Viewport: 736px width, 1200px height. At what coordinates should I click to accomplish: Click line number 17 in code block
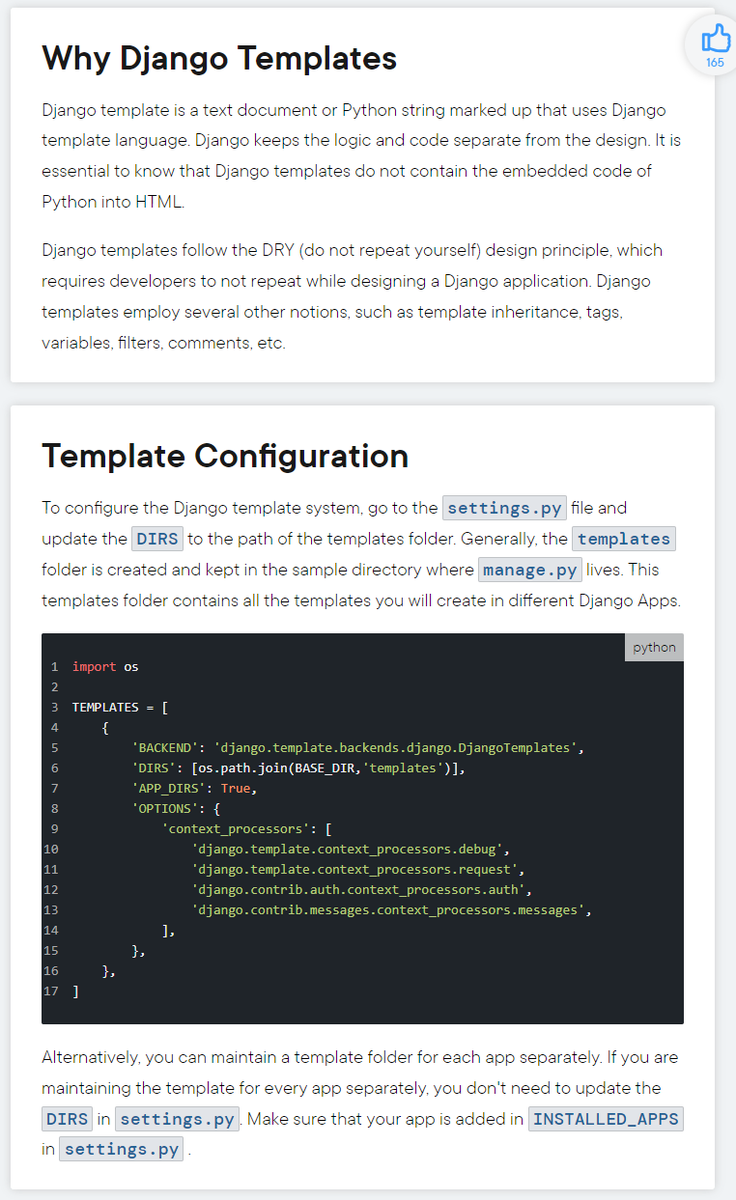[51, 991]
